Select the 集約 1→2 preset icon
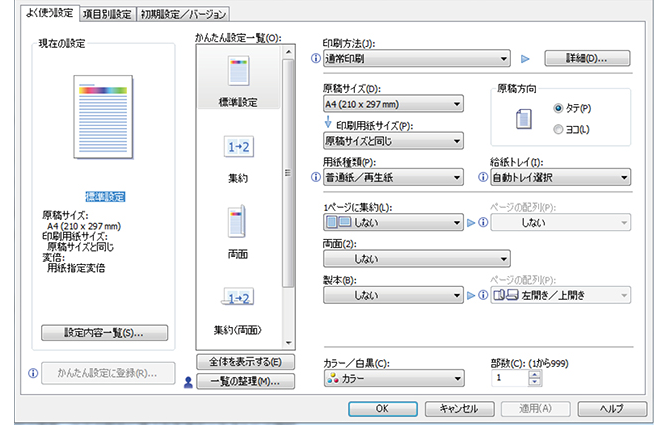Screen dimensions: 668x425 239,147
